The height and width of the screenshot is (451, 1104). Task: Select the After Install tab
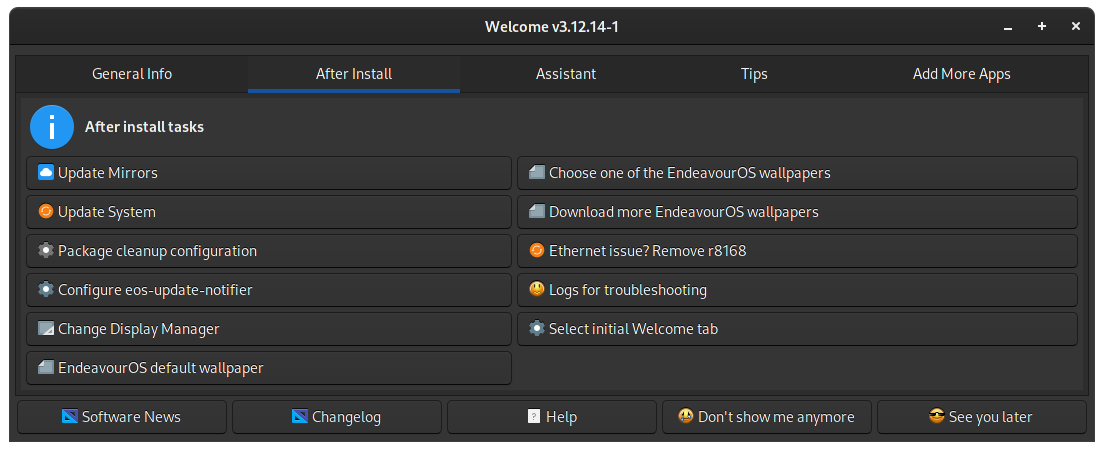coord(354,74)
